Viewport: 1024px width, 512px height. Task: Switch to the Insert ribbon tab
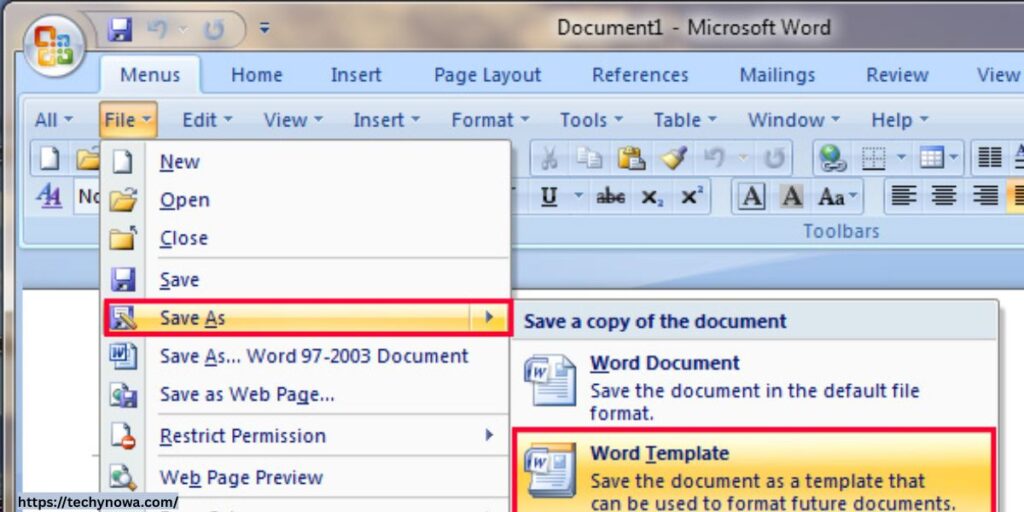tap(356, 75)
